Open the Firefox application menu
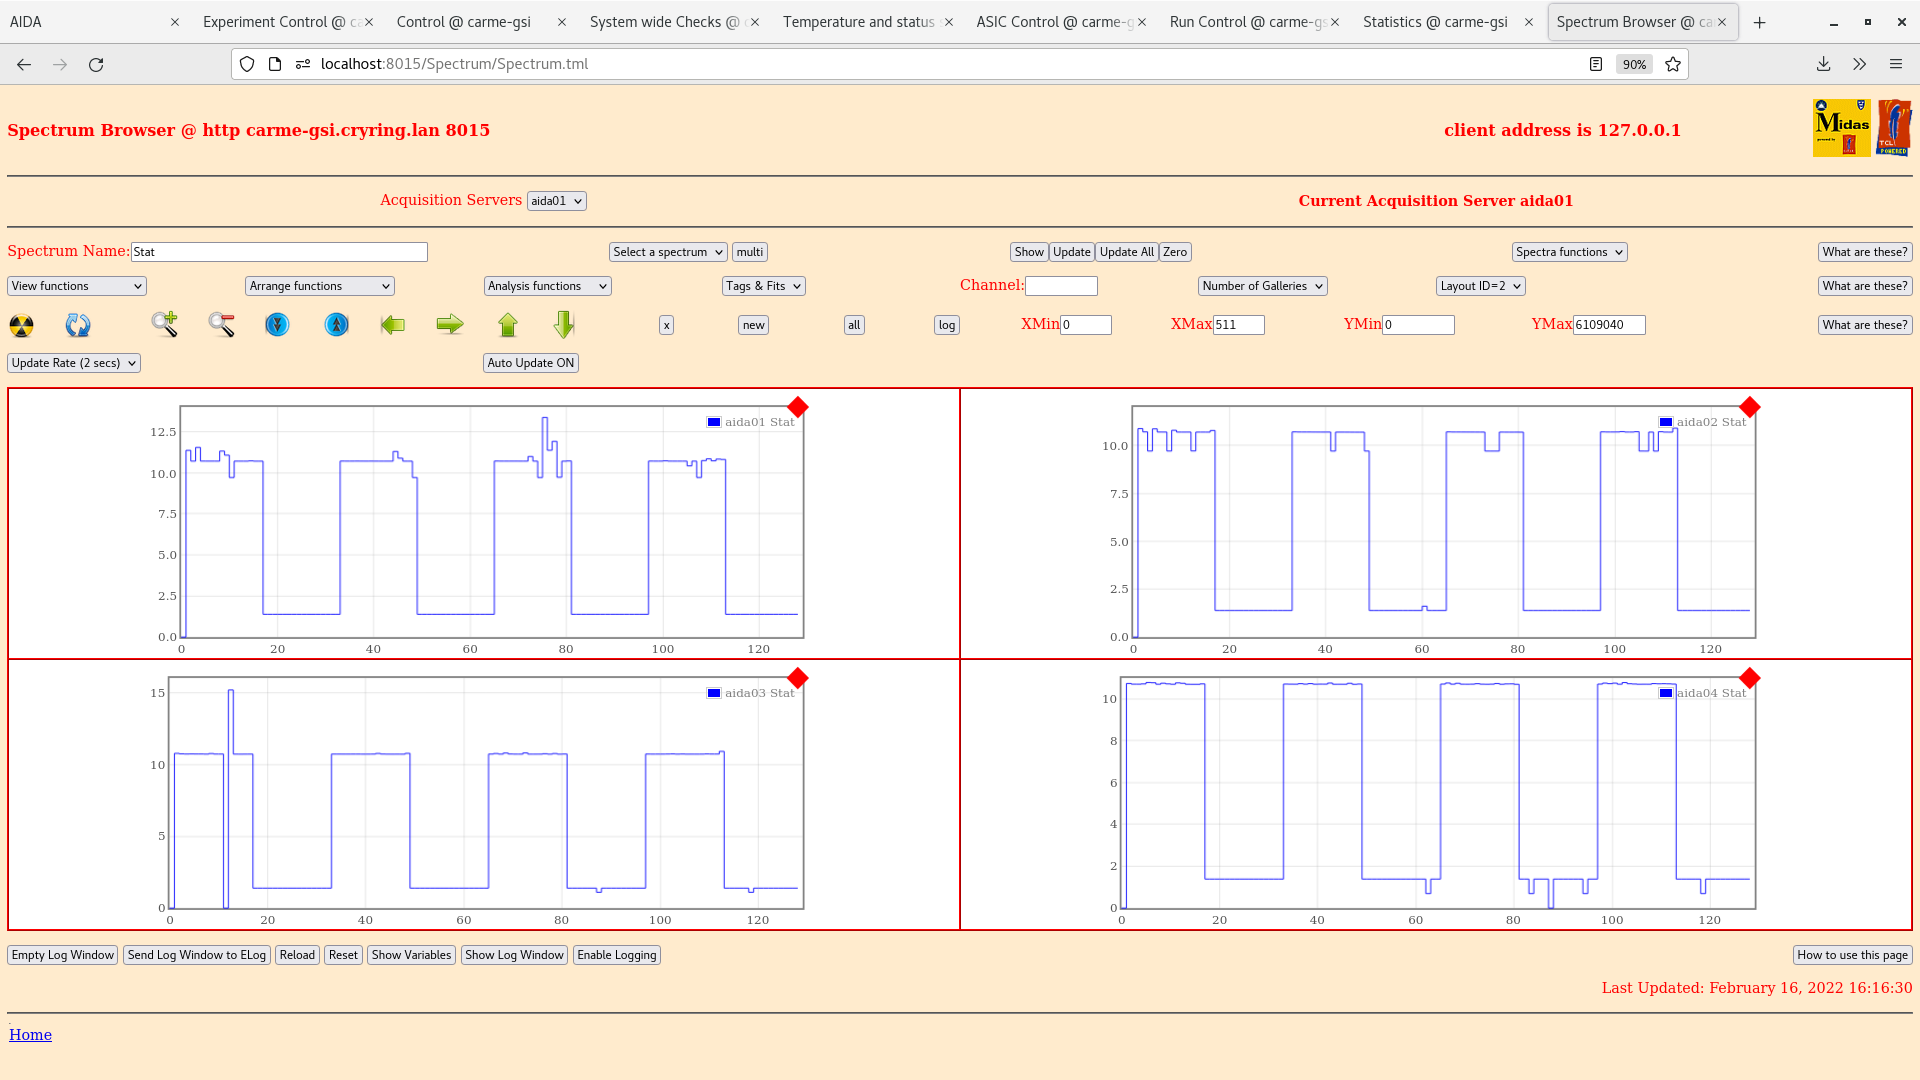This screenshot has width=1920, height=1080. pos(1895,64)
